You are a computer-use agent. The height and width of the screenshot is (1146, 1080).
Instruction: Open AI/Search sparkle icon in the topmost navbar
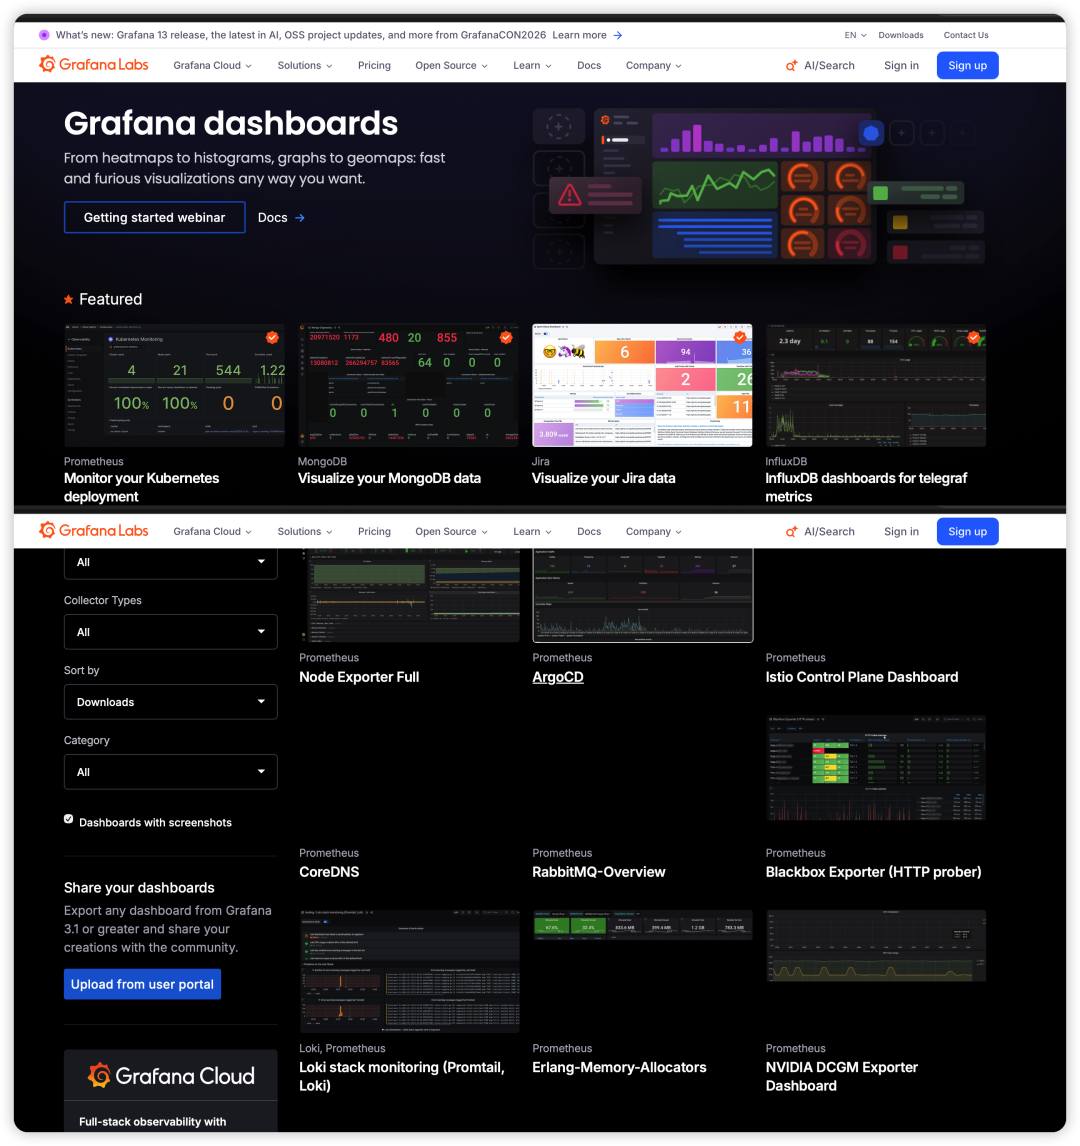pos(791,65)
